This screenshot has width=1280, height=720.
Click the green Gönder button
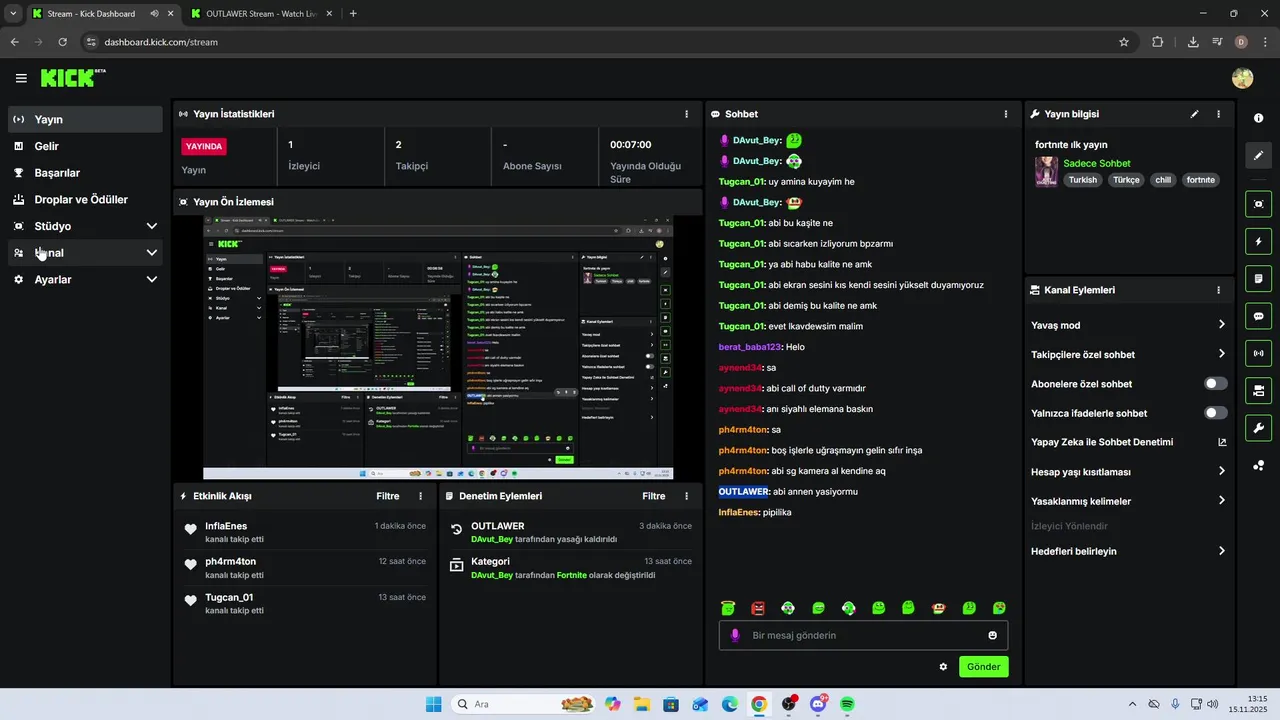coord(984,667)
